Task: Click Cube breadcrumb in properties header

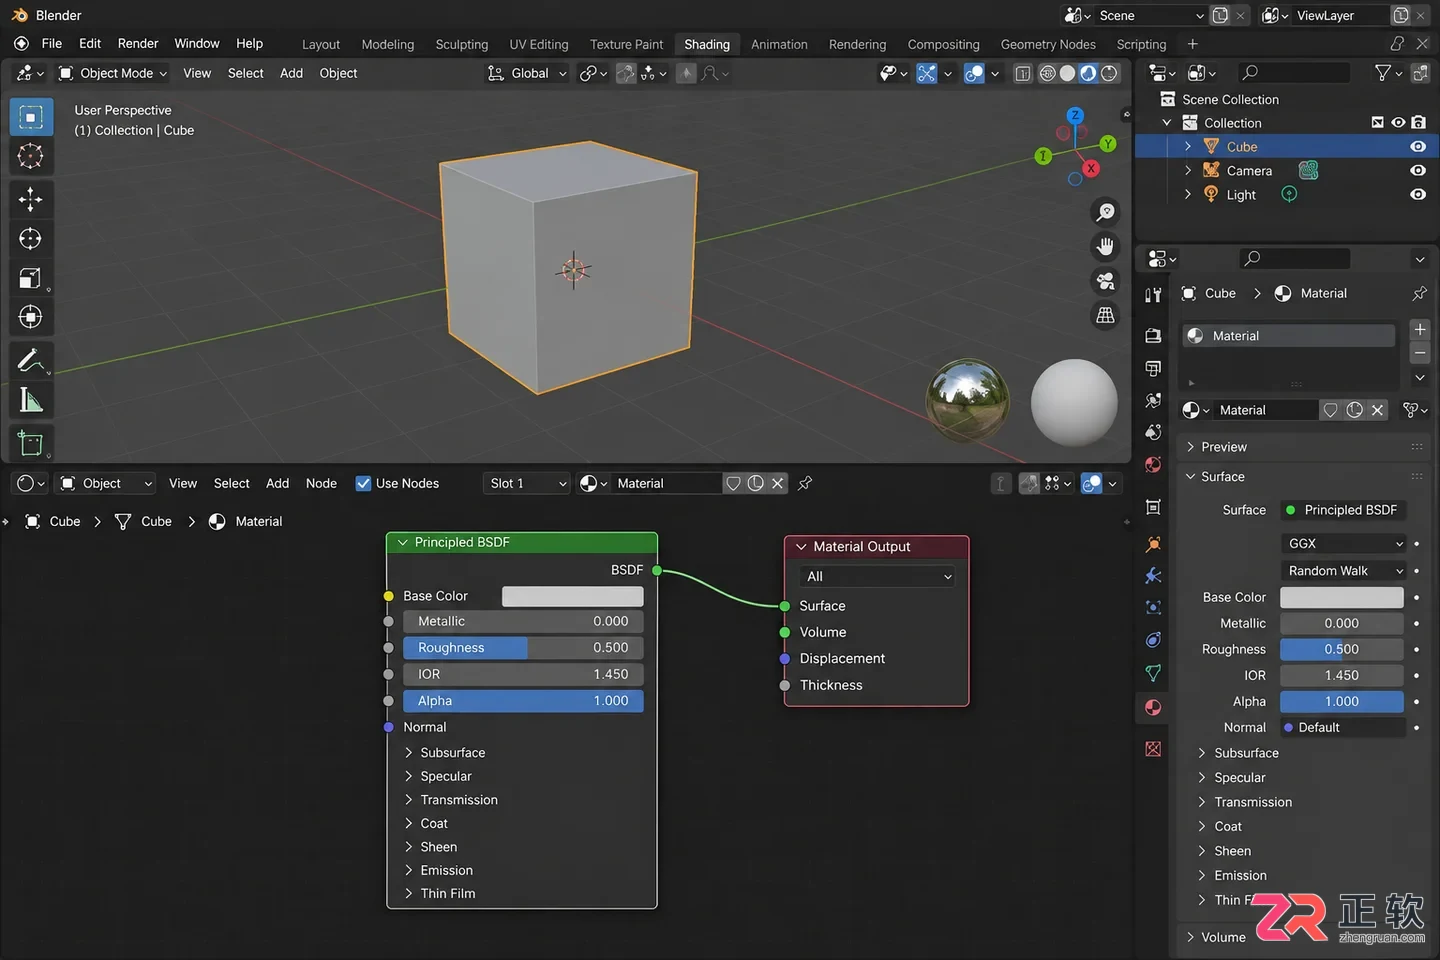Action: click(1208, 293)
